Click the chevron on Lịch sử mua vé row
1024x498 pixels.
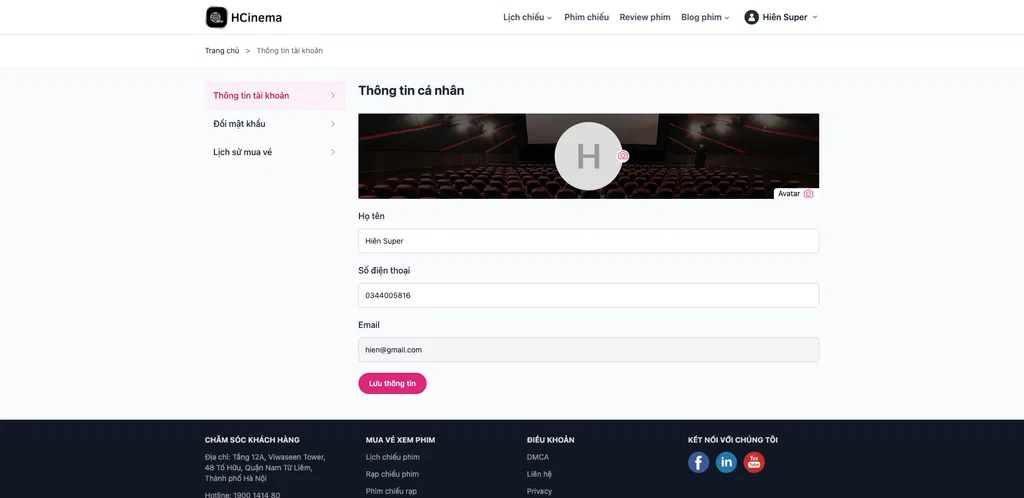(x=332, y=152)
